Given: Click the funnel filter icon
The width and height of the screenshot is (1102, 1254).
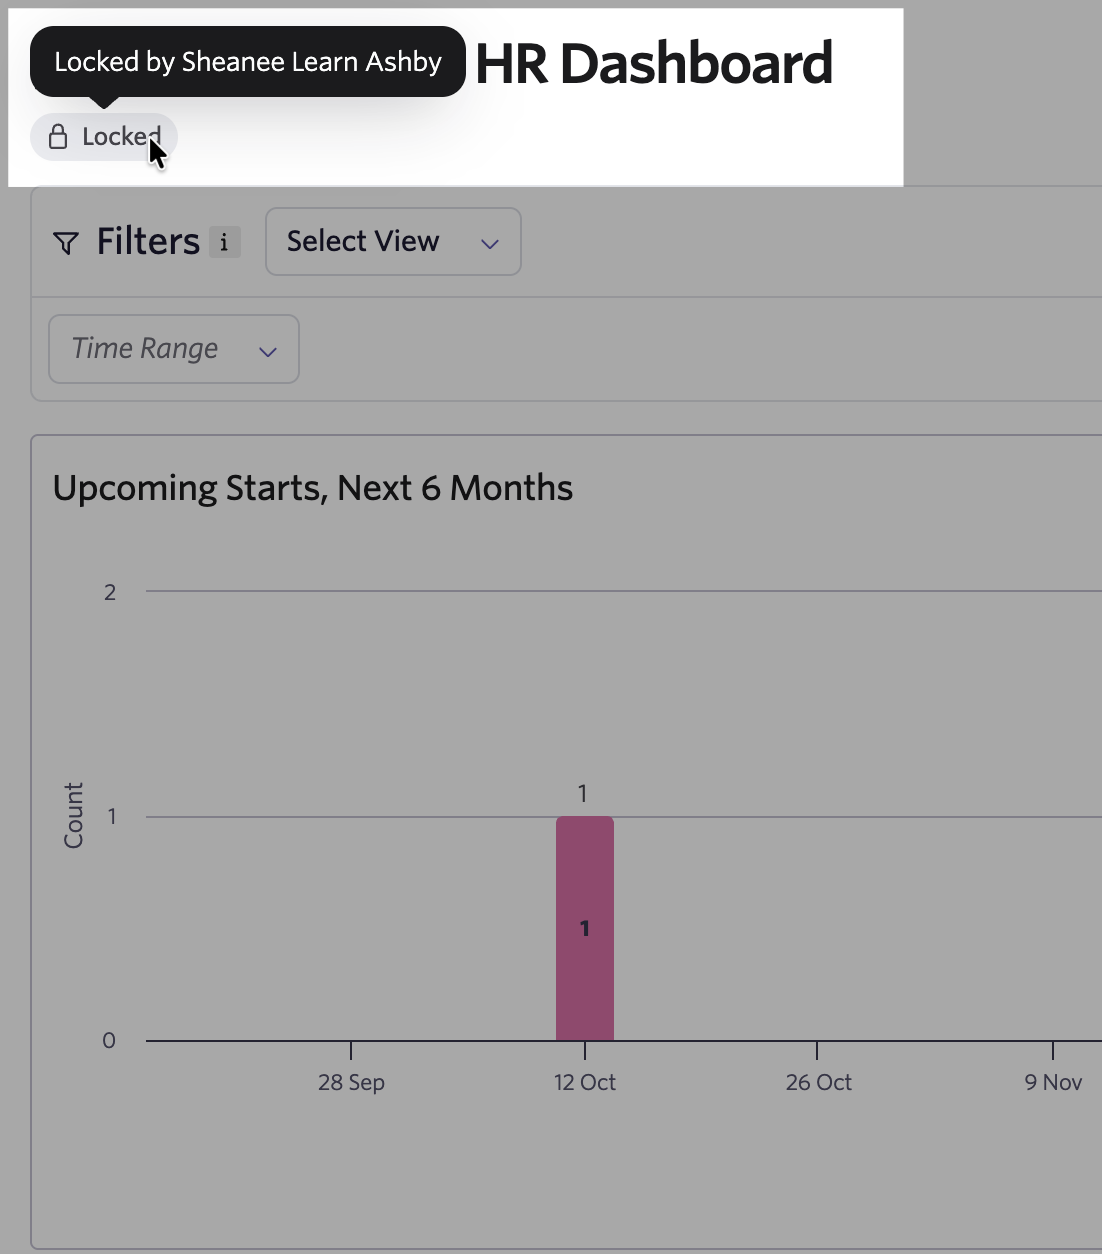Looking at the screenshot, I should coord(66,243).
